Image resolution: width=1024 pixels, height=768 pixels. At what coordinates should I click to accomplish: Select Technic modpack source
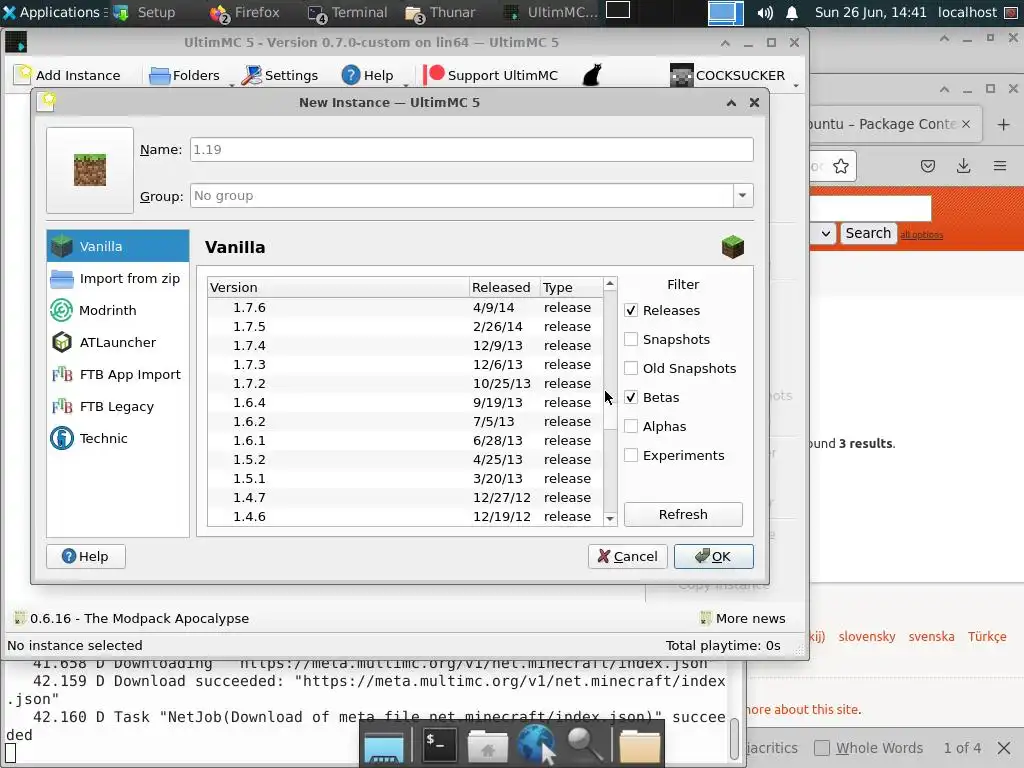tap(118, 438)
